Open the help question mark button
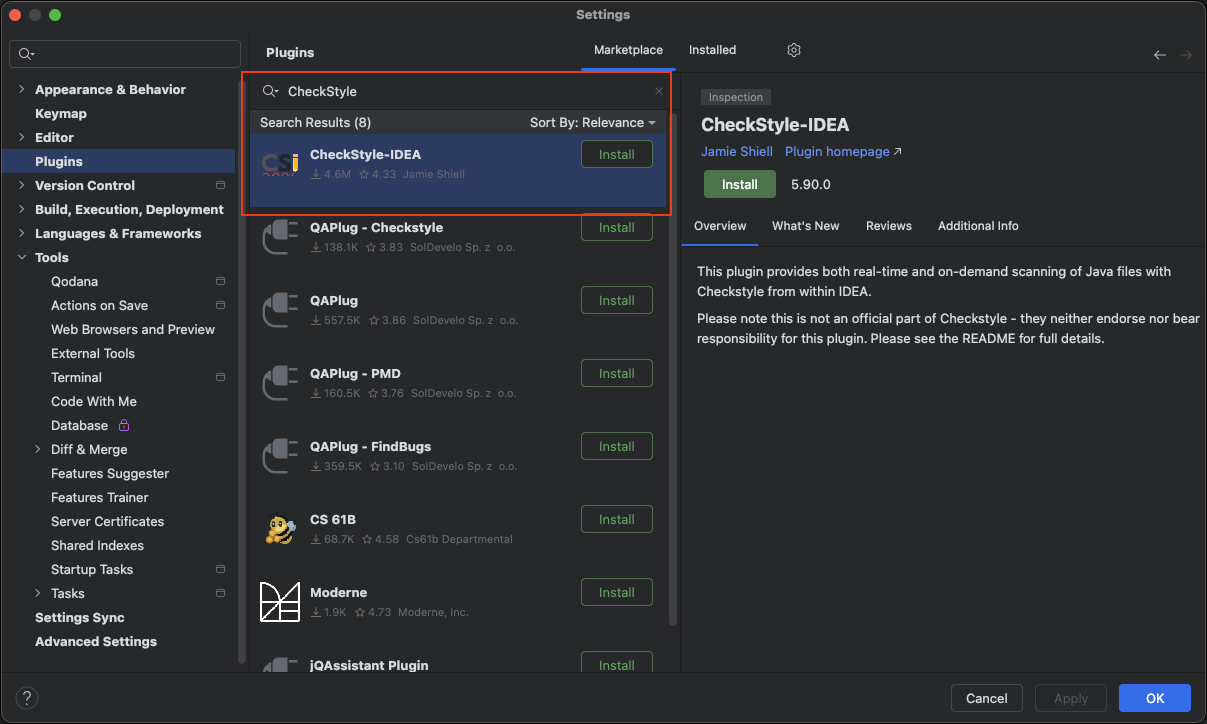Viewport: 1207px width, 724px height. pyautogui.click(x=27, y=698)
